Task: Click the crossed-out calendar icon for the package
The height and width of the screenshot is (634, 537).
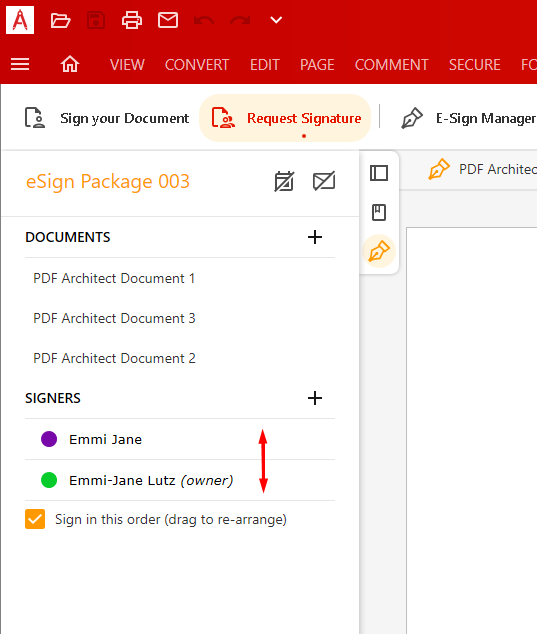Action: coord(284,181)
